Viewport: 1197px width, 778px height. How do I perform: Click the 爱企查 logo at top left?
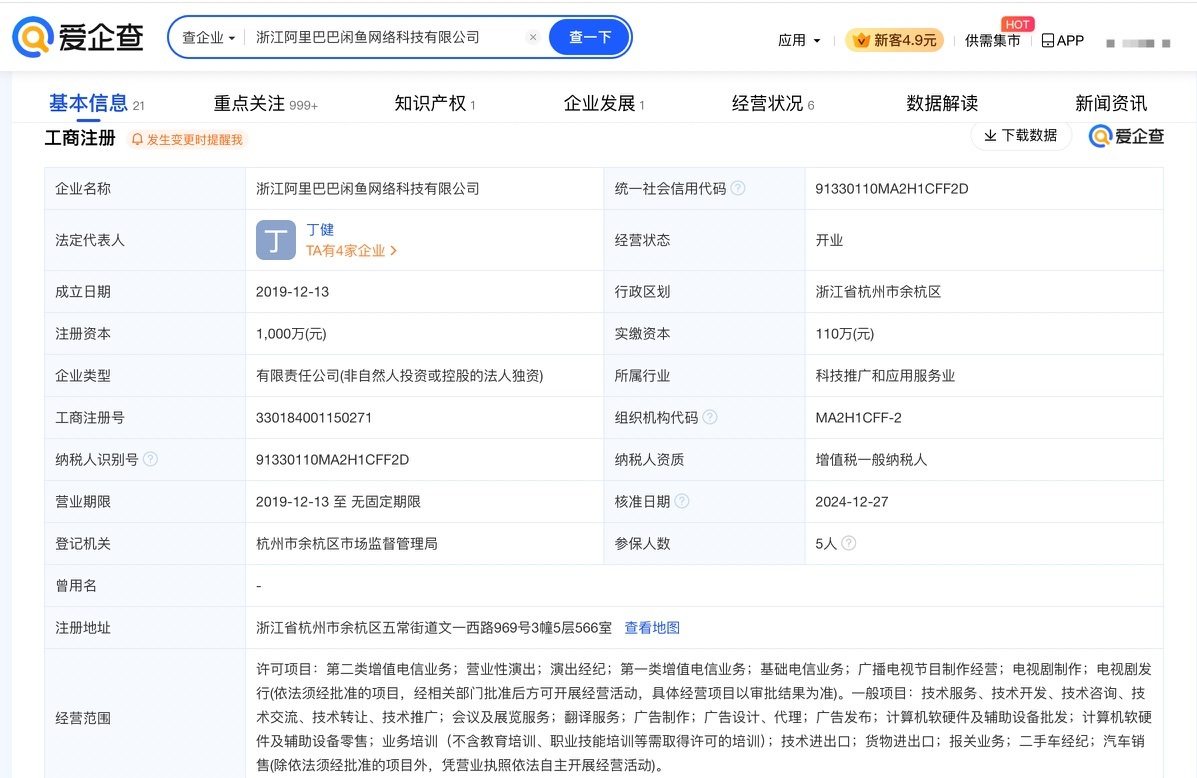click(78, 38)
